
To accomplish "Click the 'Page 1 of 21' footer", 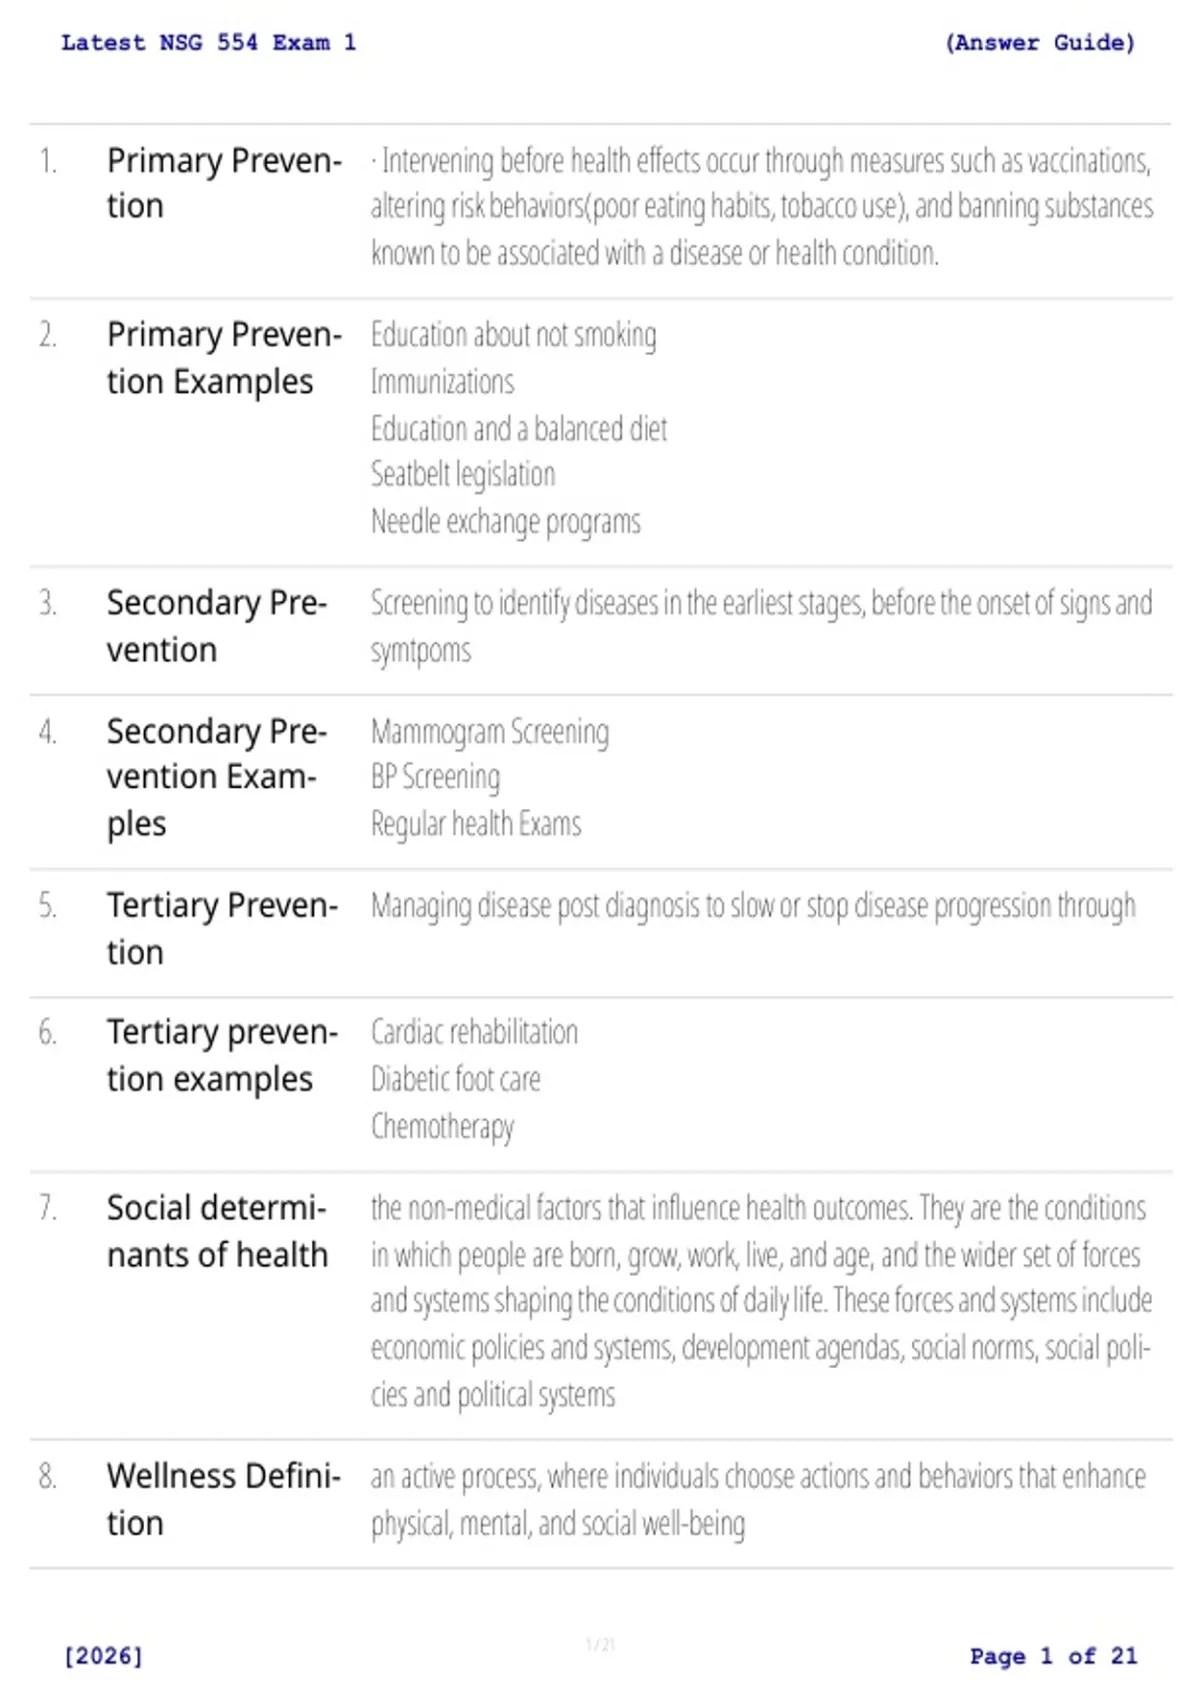I will click(1054, 1656).
